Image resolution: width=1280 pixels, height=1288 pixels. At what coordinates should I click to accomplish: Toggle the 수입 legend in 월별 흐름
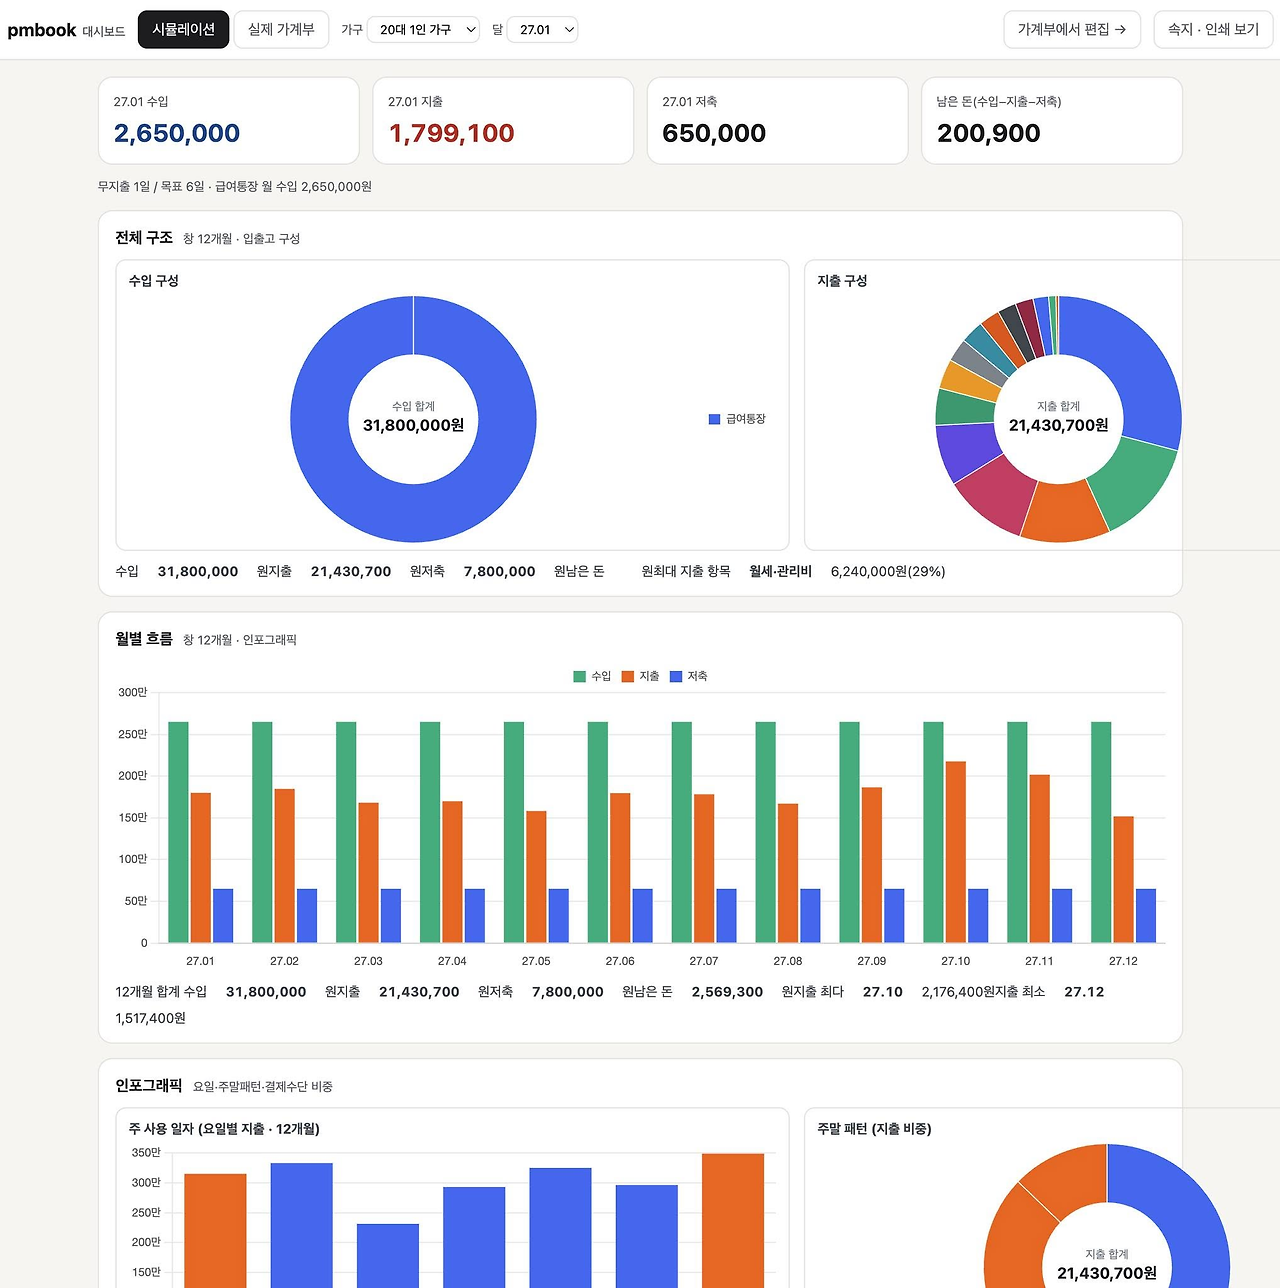592,677
